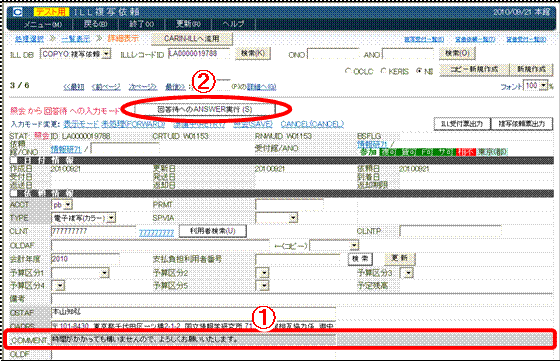Image resolution: width=560 pixels, height=362 pixels.
Task: Go to next page via 次ページ link
Action: (142, 87)
